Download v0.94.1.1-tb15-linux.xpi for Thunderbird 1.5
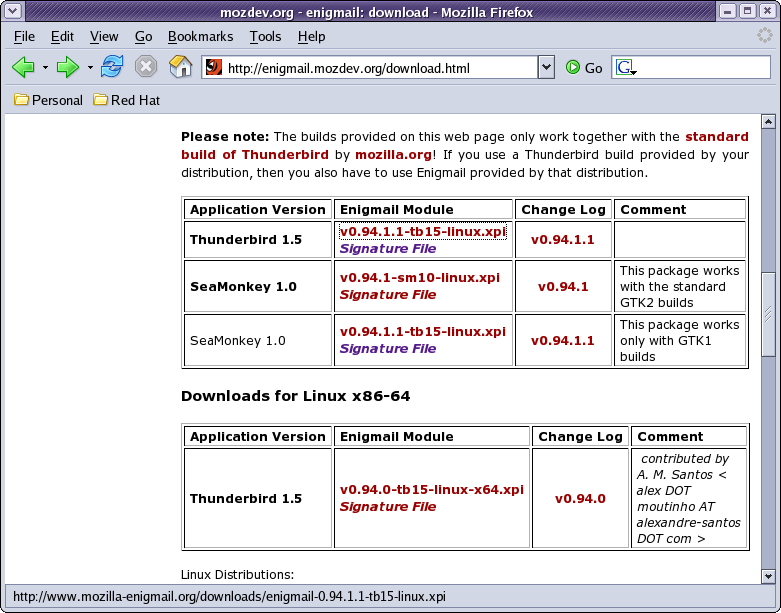This screenshot has height=613, width=781. [x=422, y=232]
